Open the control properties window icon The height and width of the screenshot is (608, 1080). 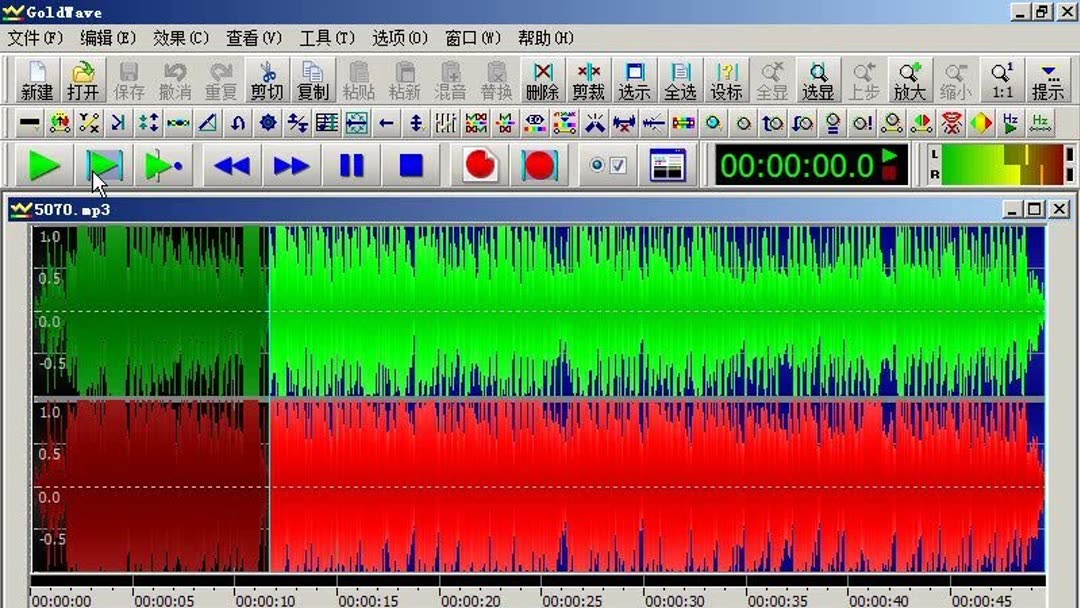point(667,165)
